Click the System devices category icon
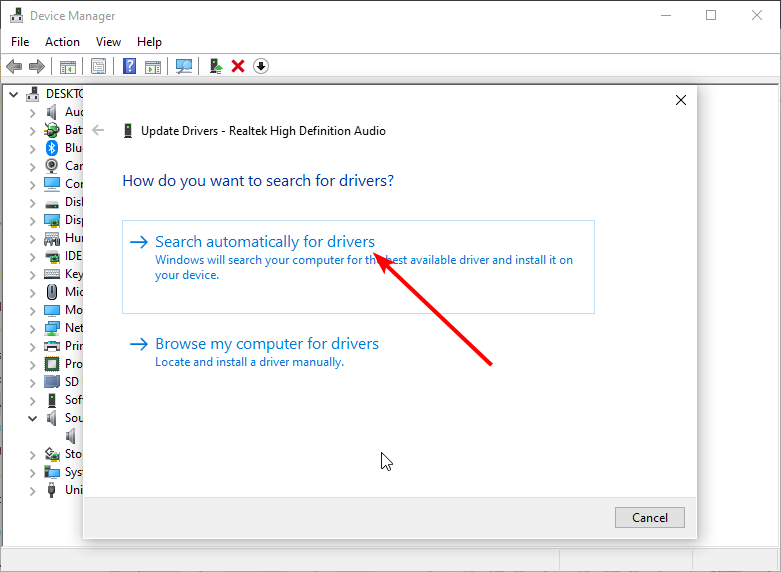This screenshot has width=781, height=572. [x=52, y=471]
